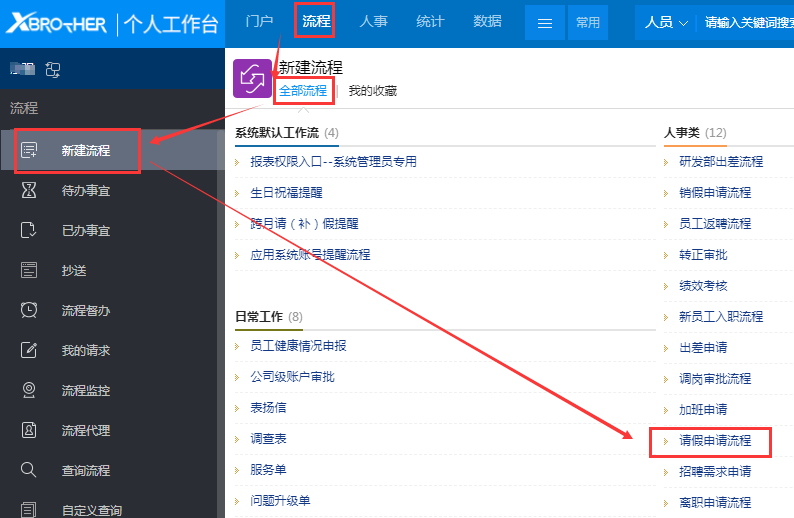Select the 全部流程 tab
This screenshot has width=794, height=518.
pyautogui.click(x=302, y=91)
